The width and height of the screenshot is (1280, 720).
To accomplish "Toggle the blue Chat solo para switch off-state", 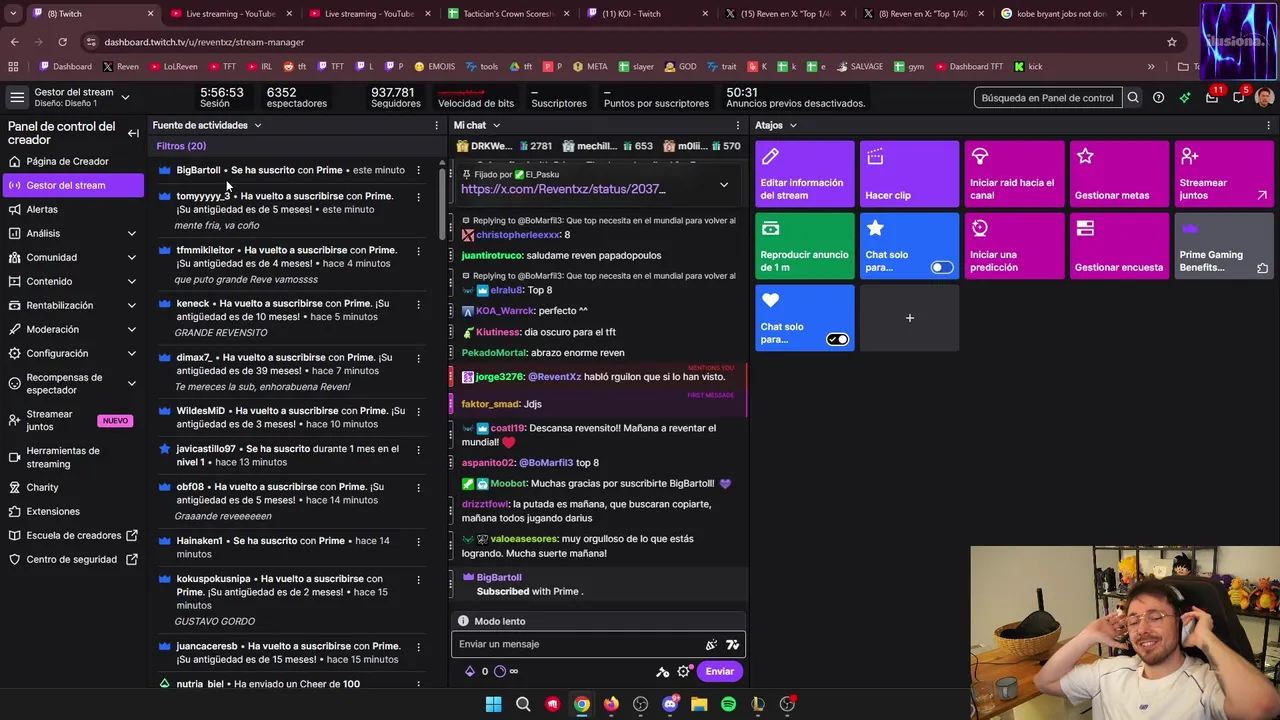I will click(942, 267).
